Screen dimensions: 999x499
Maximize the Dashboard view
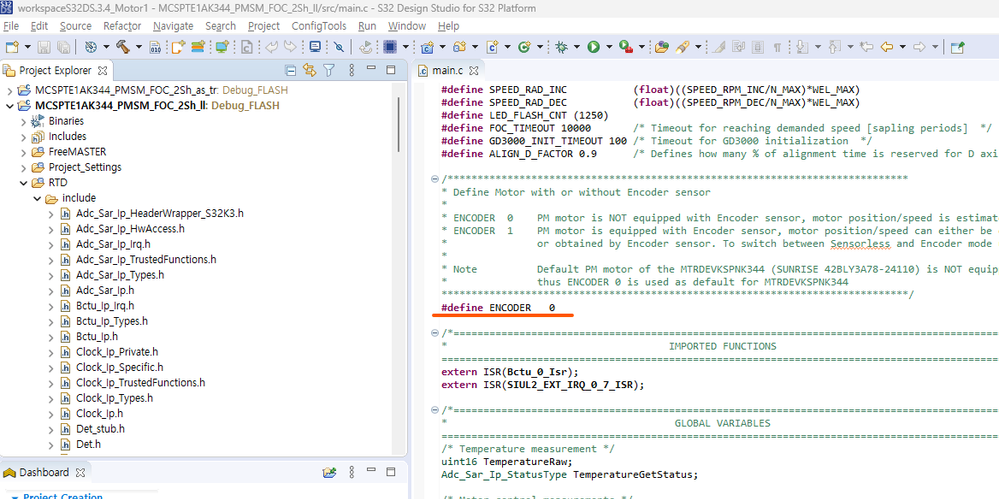(391, 472)
